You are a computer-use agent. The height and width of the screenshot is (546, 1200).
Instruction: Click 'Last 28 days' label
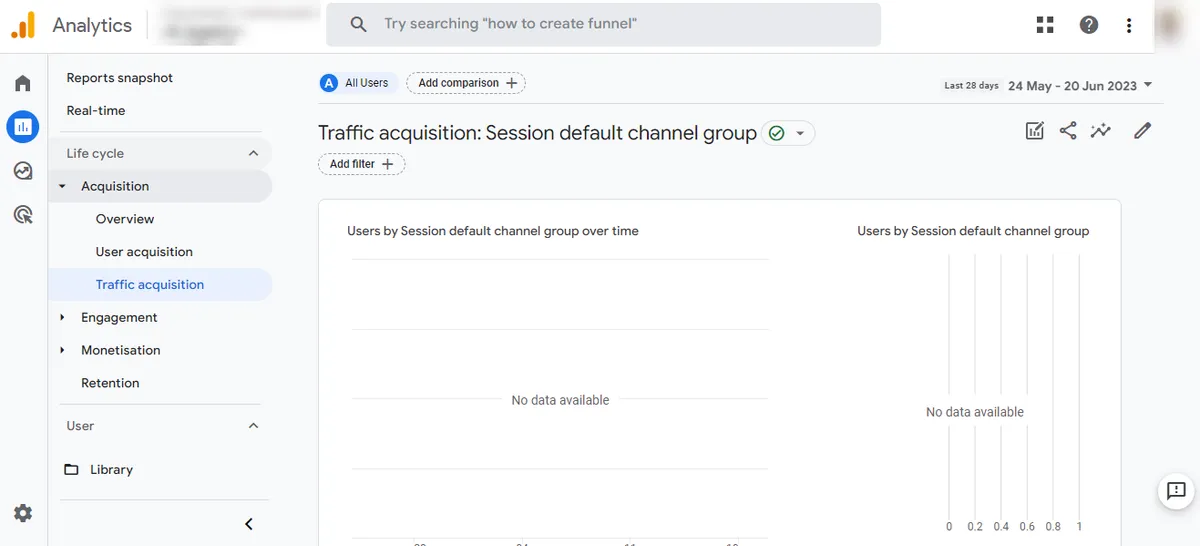pyautogui.click(x=971, y=86)
